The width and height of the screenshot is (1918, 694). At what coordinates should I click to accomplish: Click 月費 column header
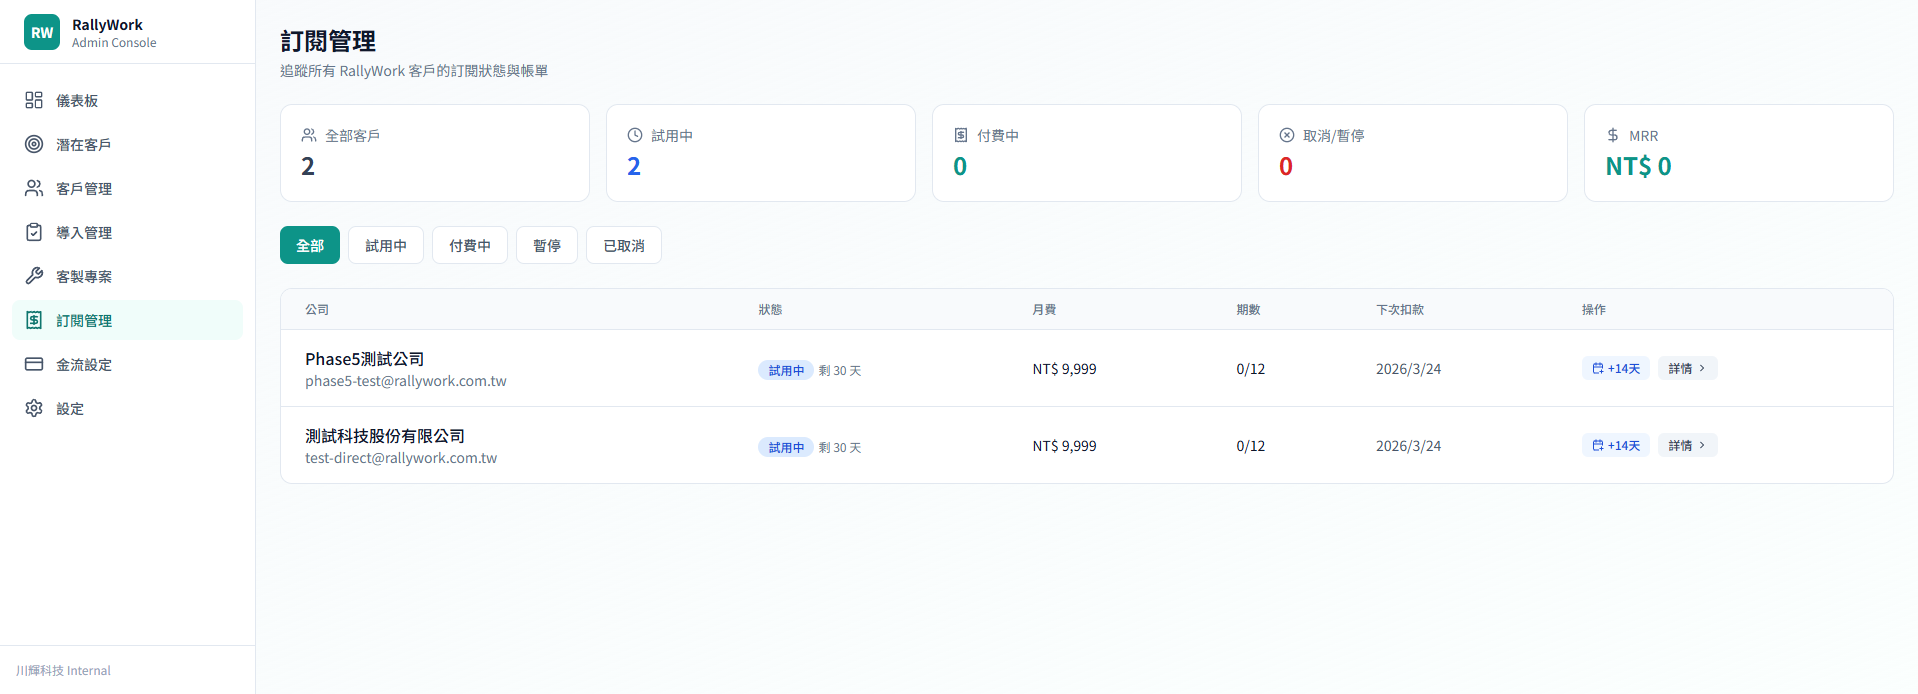pyautogui.click(x=1044, y=310)
